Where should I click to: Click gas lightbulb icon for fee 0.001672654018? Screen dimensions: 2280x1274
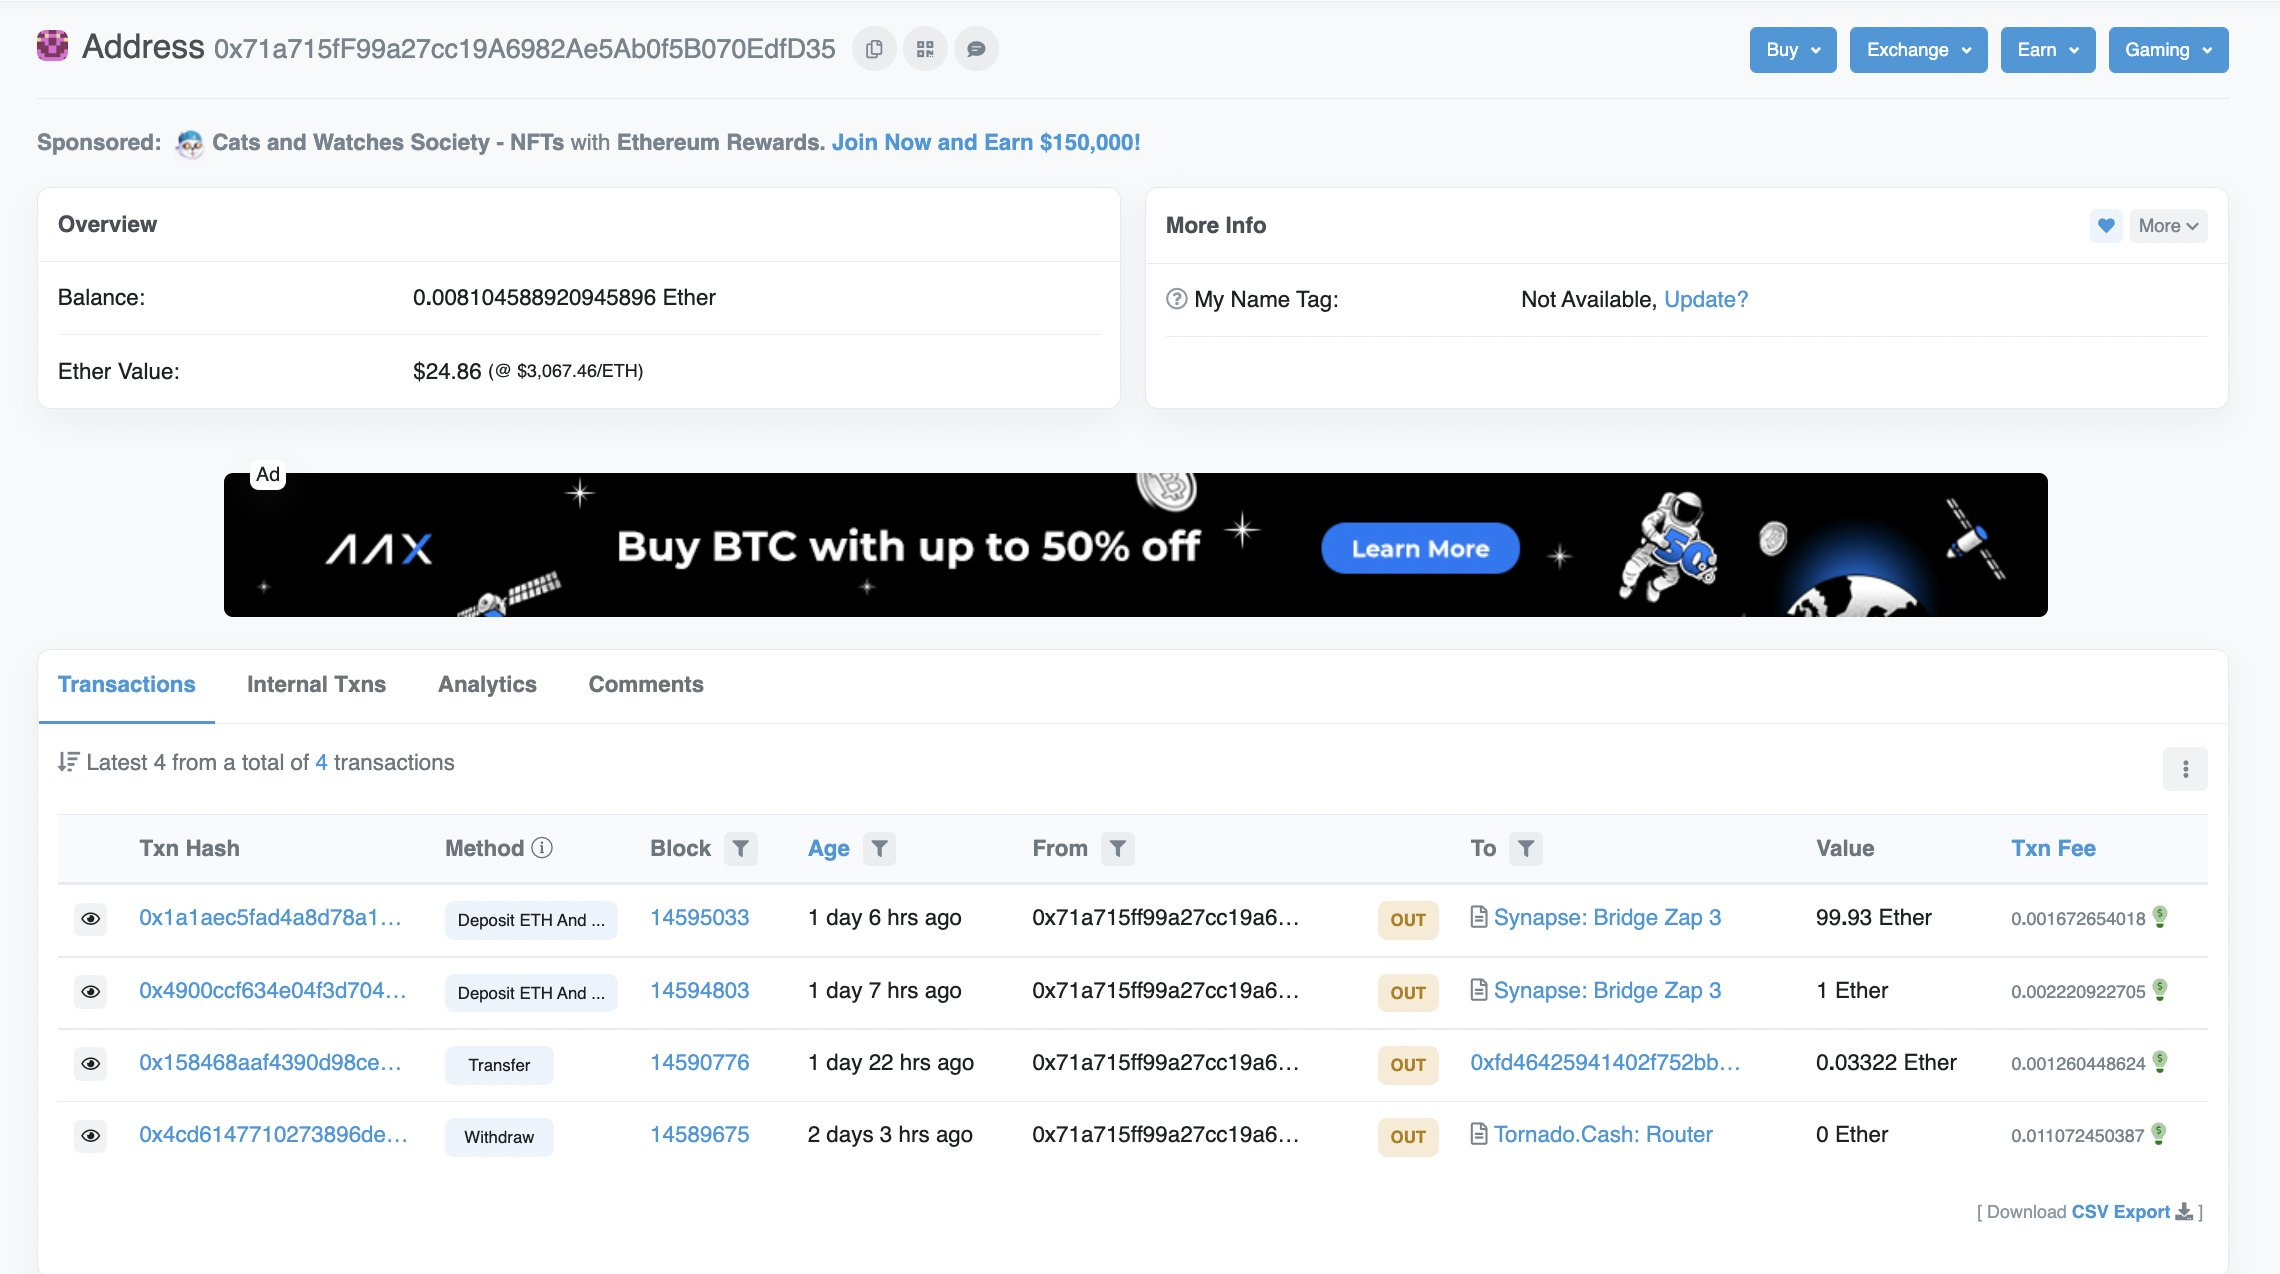click(x=2159, y=917)
